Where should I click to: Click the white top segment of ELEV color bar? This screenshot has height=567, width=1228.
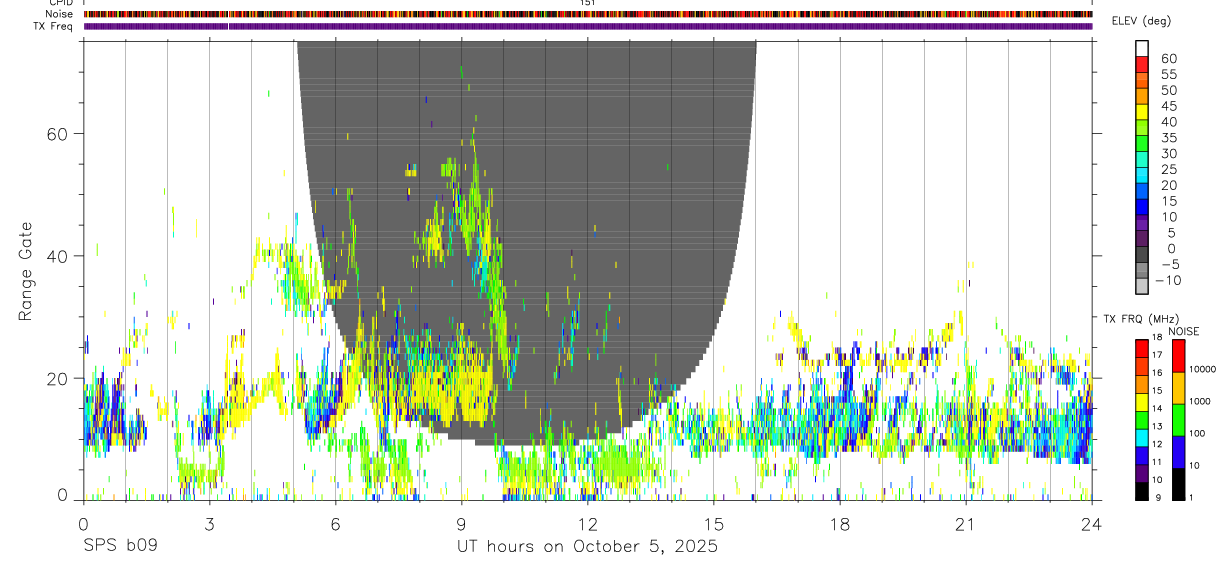[x=1142, y=47]
